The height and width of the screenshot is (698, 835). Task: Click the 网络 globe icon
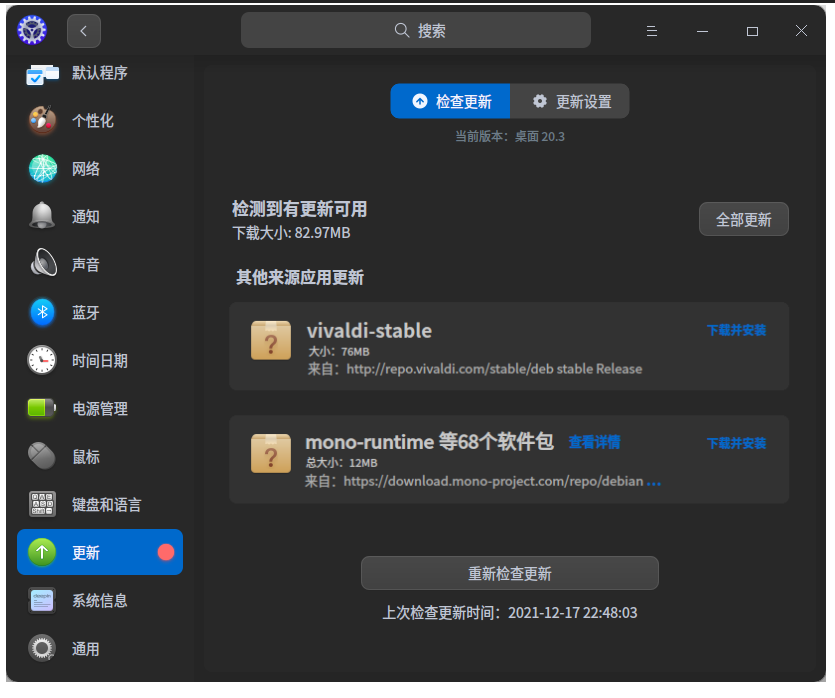pyautogui.click(x=43, y=169)
